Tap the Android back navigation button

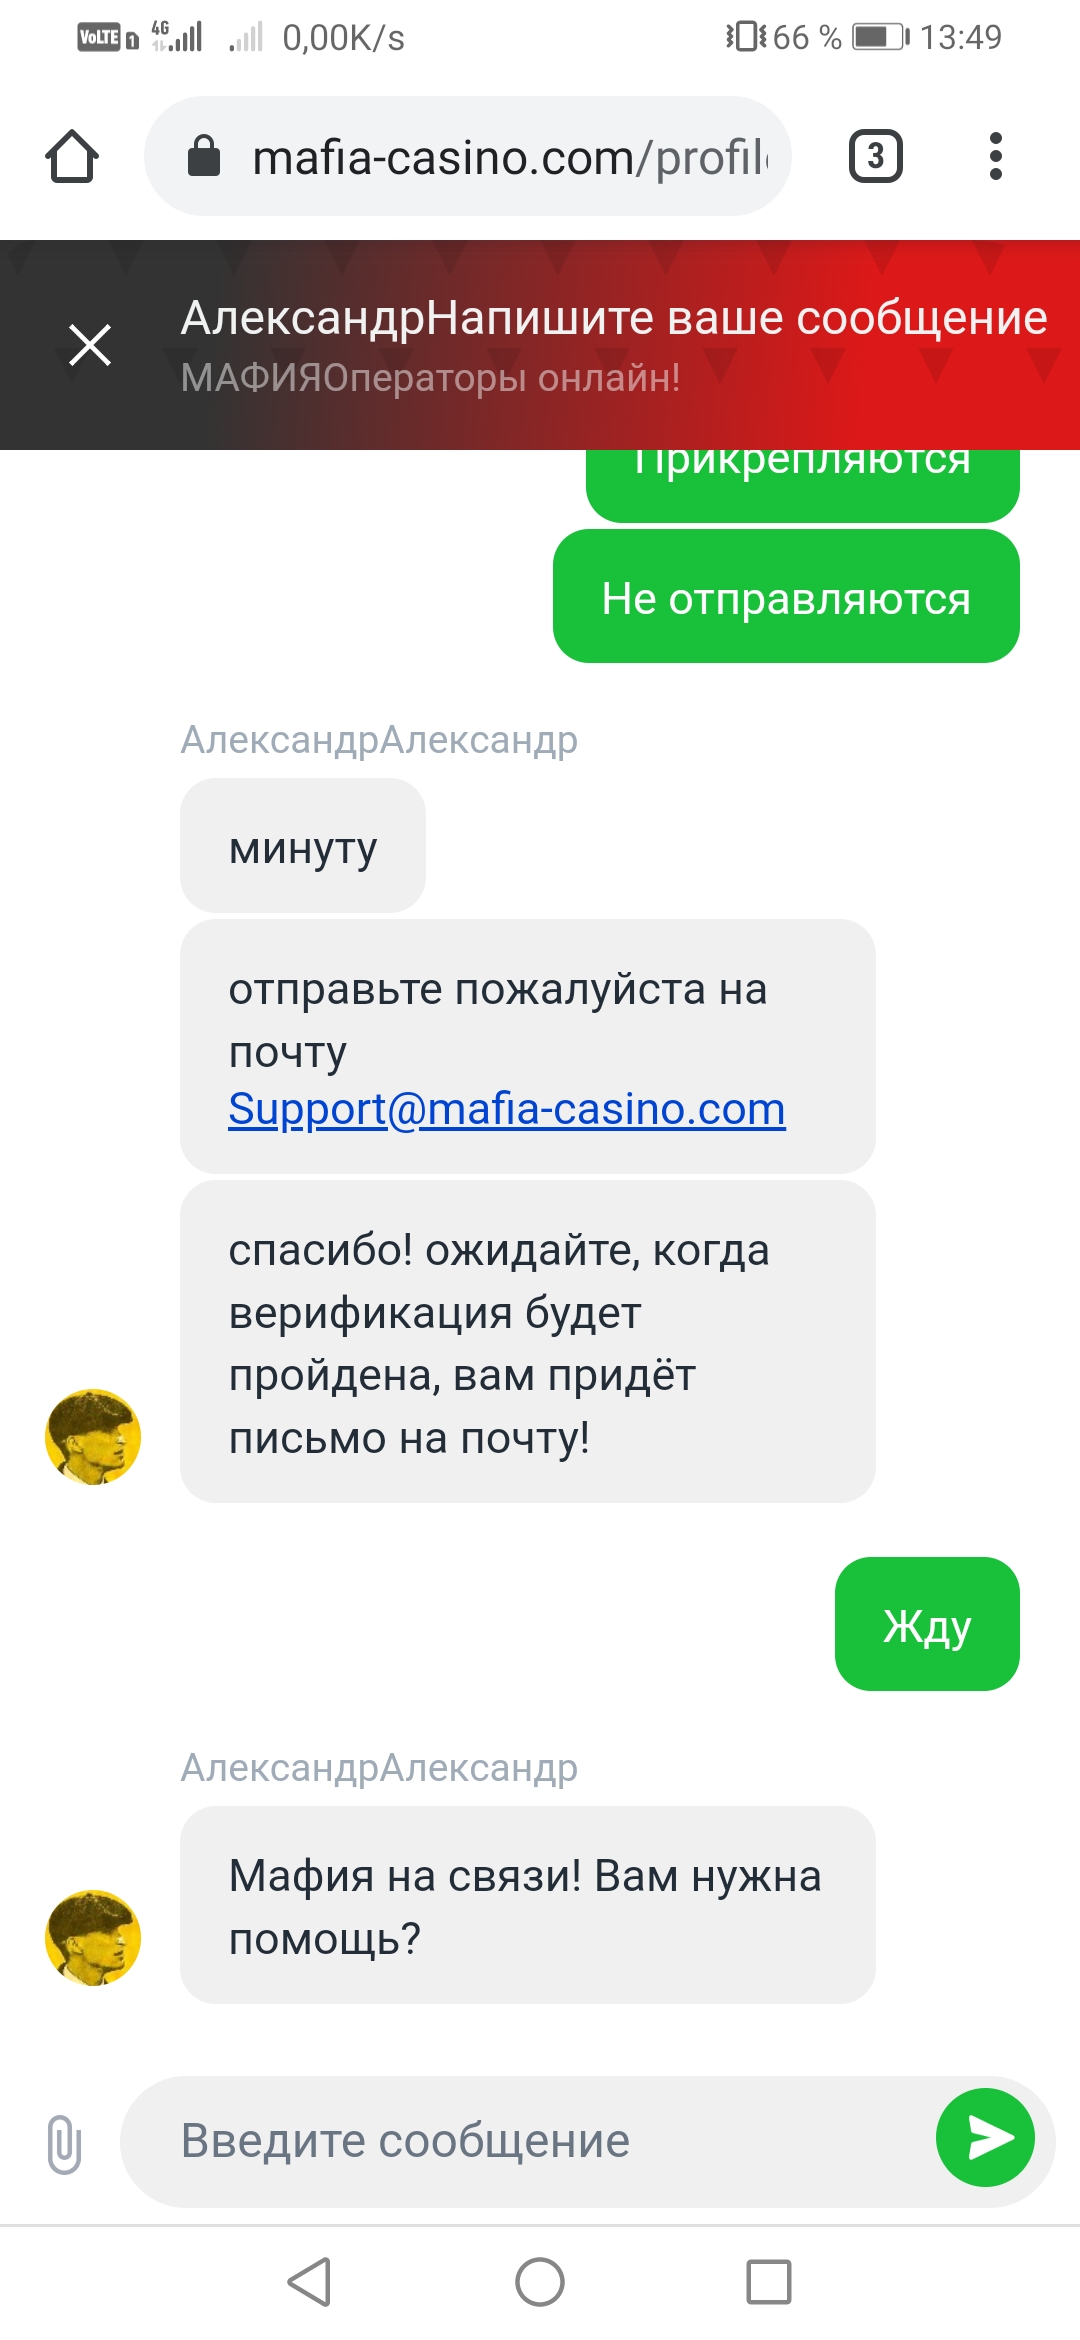tap(309, 2282)
